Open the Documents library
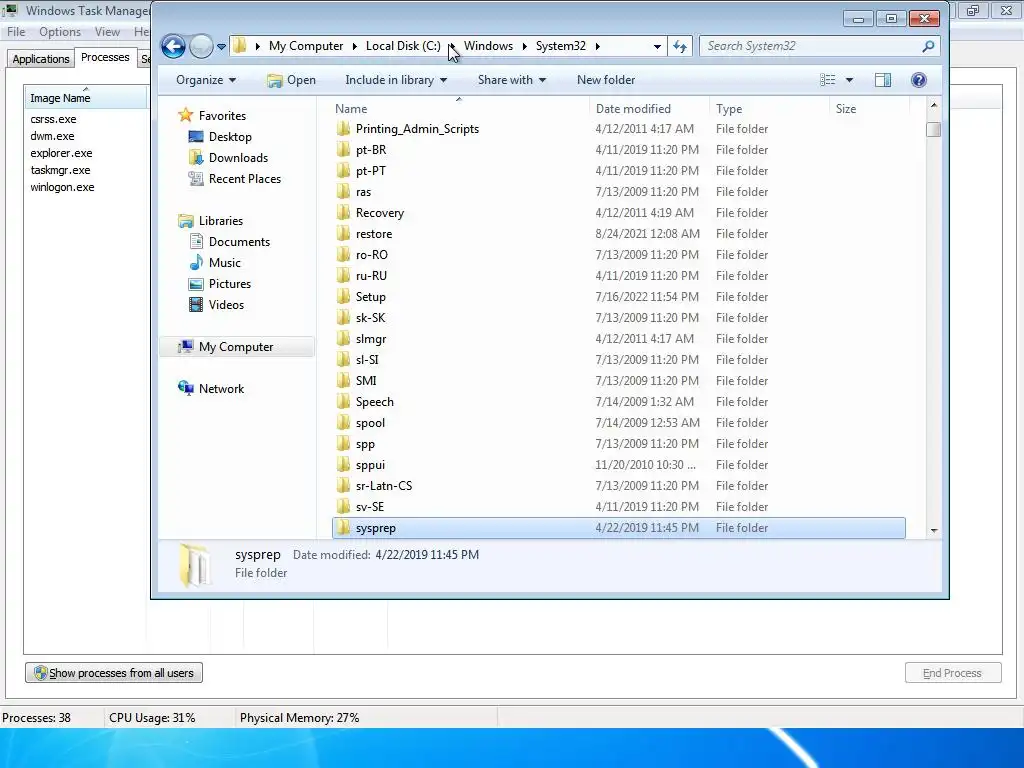 coord(239,242)
